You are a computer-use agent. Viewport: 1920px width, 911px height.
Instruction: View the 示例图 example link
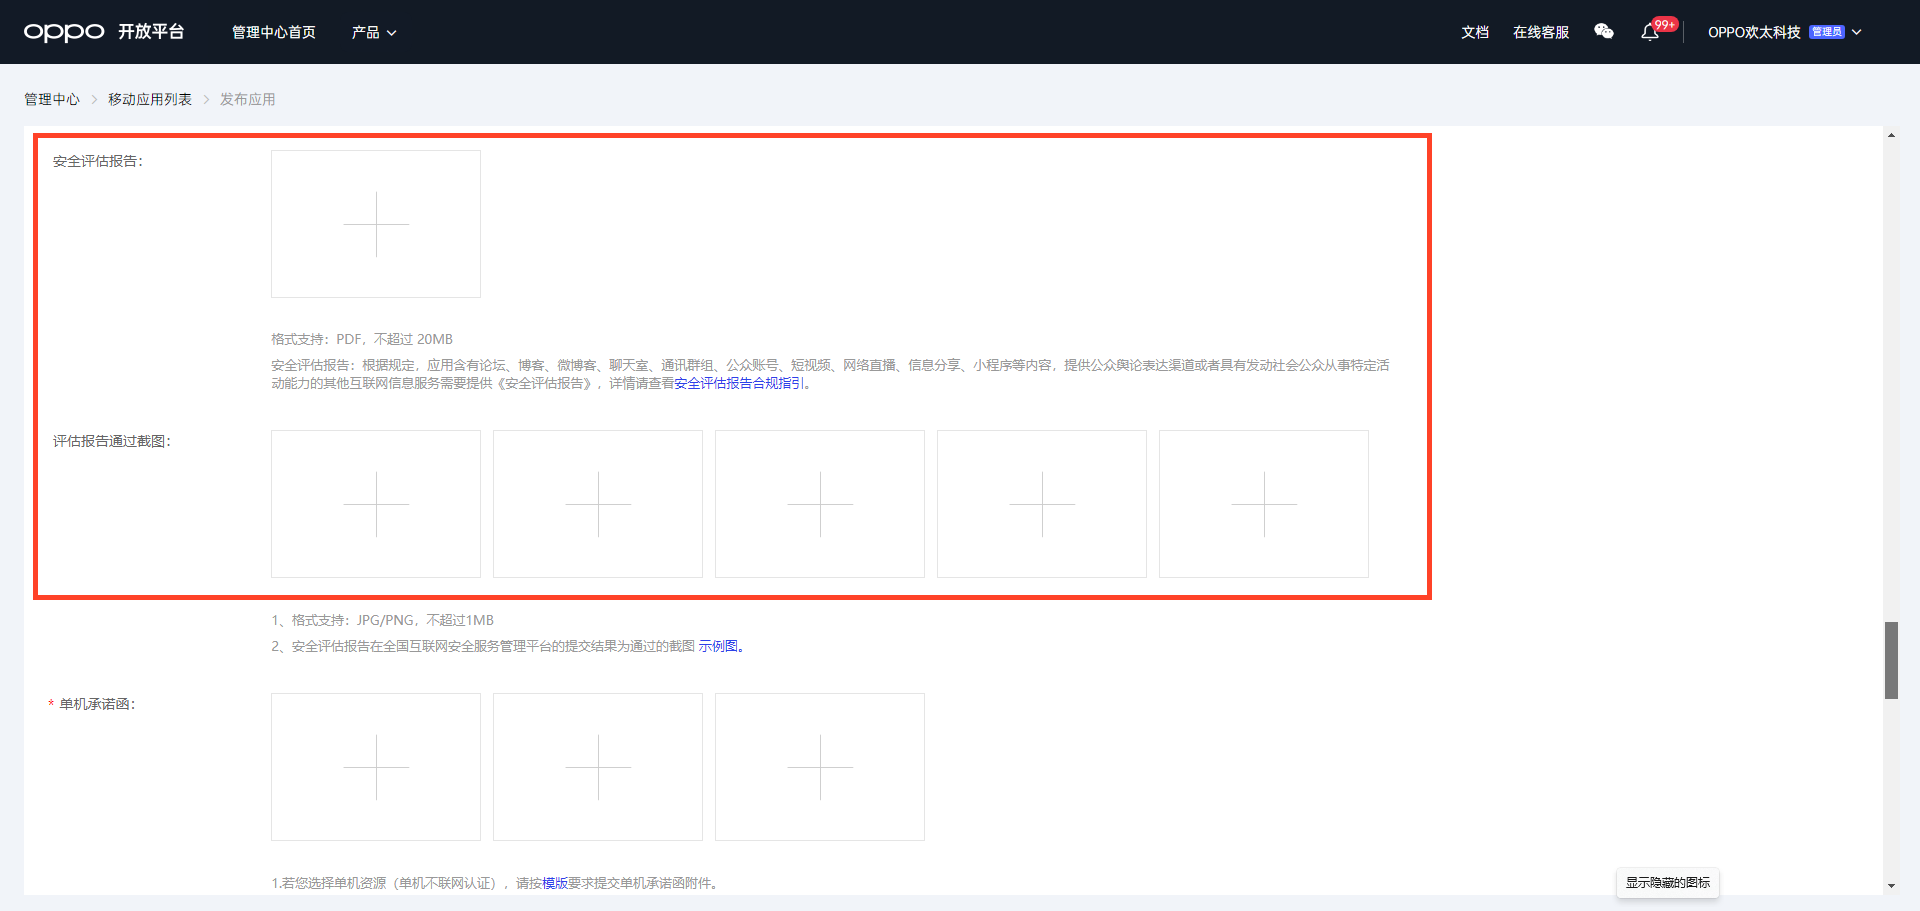coord(718,647)
